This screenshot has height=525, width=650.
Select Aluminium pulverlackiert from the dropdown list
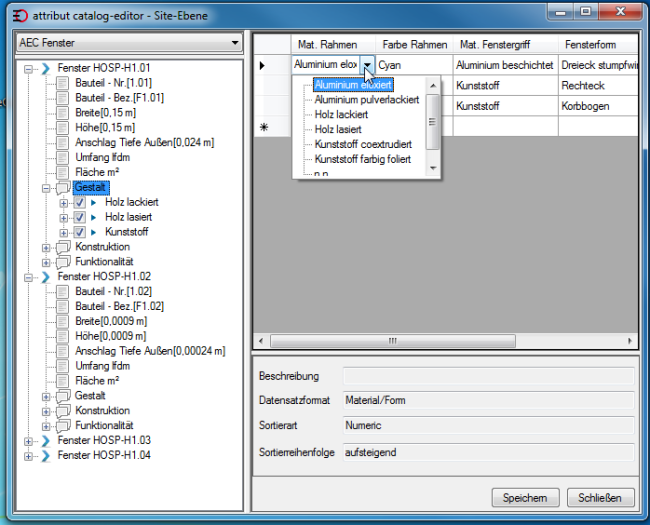coord(367,100)
